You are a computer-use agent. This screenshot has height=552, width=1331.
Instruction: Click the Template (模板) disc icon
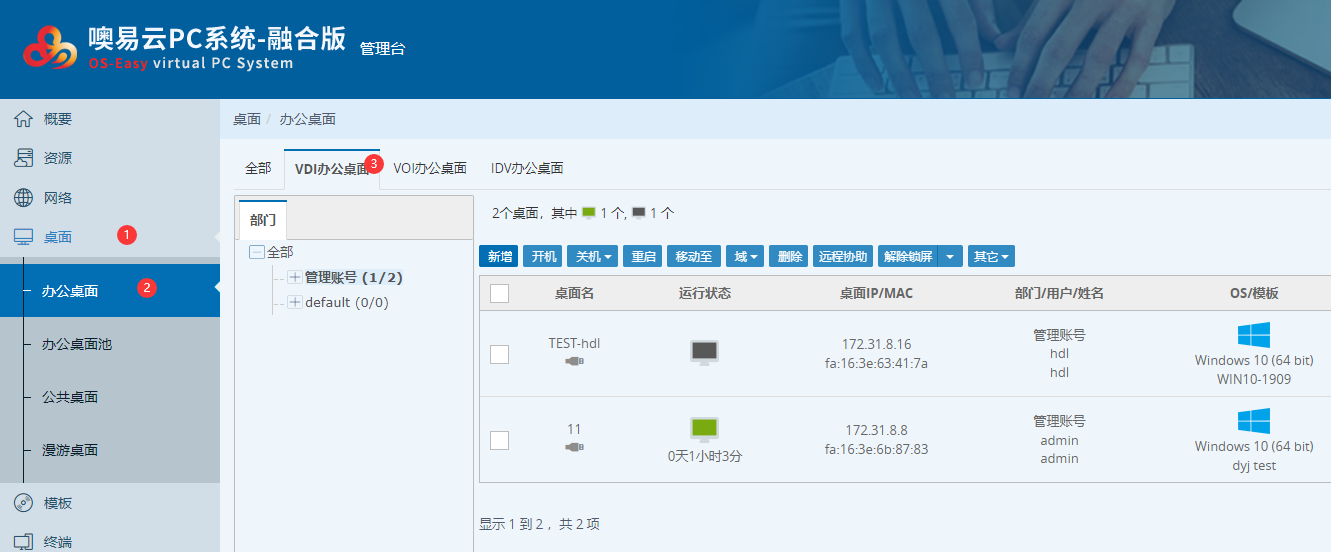point(23,503)
